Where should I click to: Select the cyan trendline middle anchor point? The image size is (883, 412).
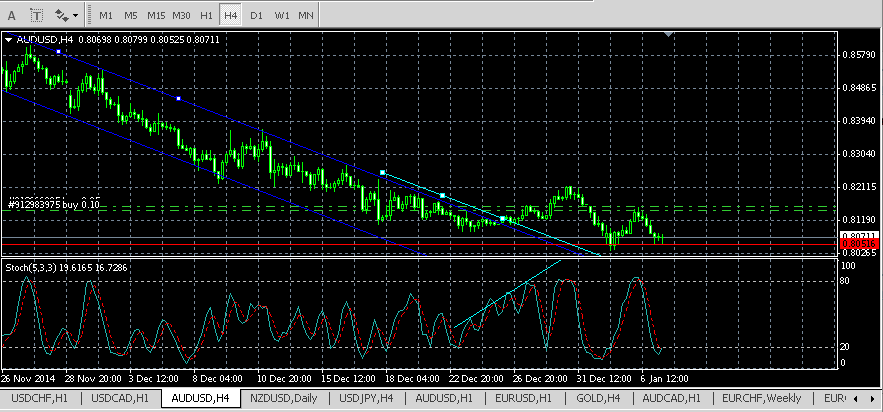coord(443,195)
